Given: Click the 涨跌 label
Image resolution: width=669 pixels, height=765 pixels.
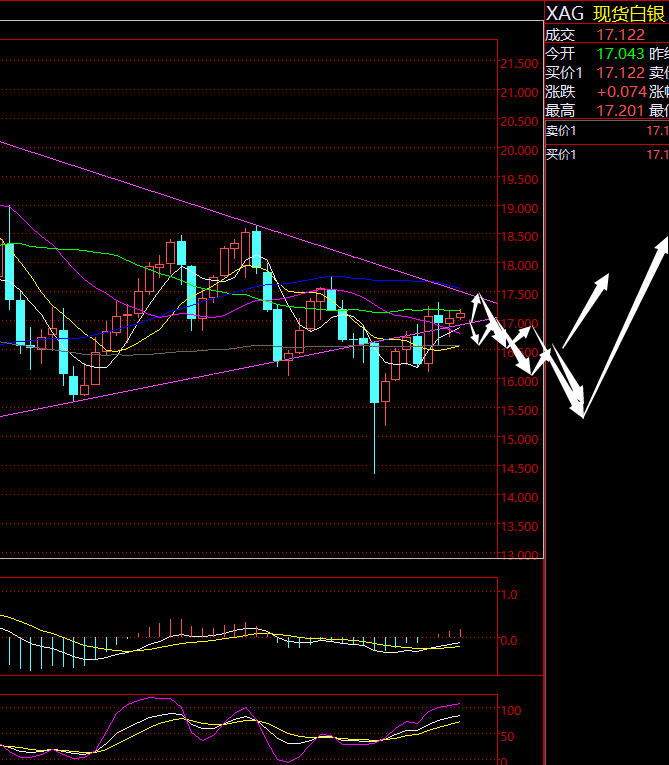Looking at the screenshot, I should (x=560, y=92).
